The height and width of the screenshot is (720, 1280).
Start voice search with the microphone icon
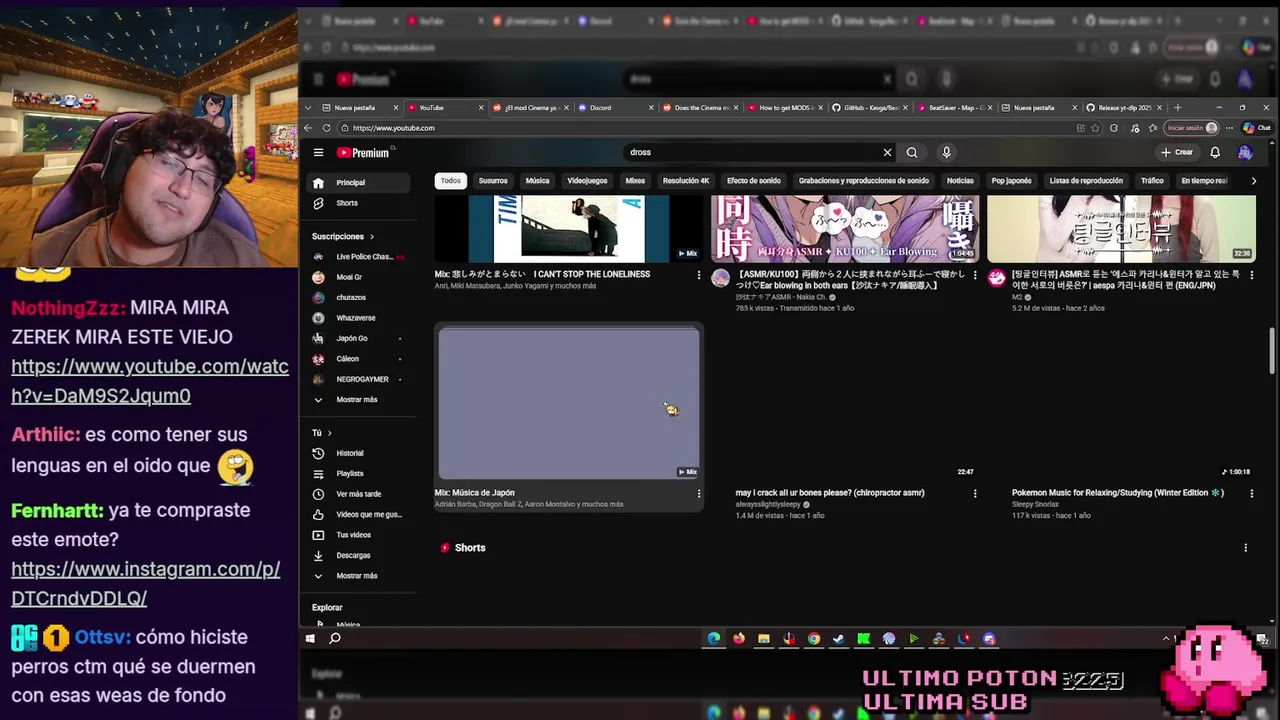(946, 153)
